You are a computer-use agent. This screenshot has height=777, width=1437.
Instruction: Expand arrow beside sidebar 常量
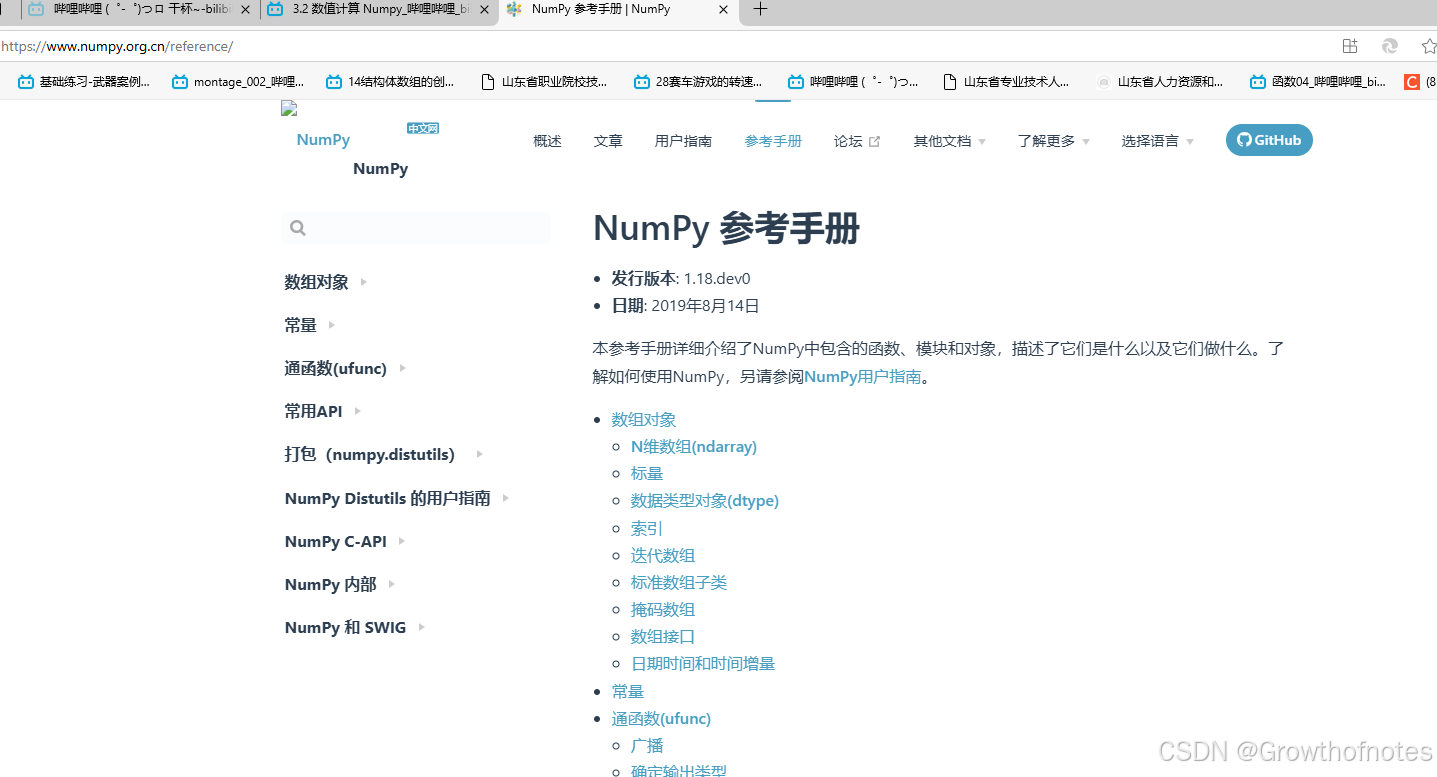(x=332, y=325)
